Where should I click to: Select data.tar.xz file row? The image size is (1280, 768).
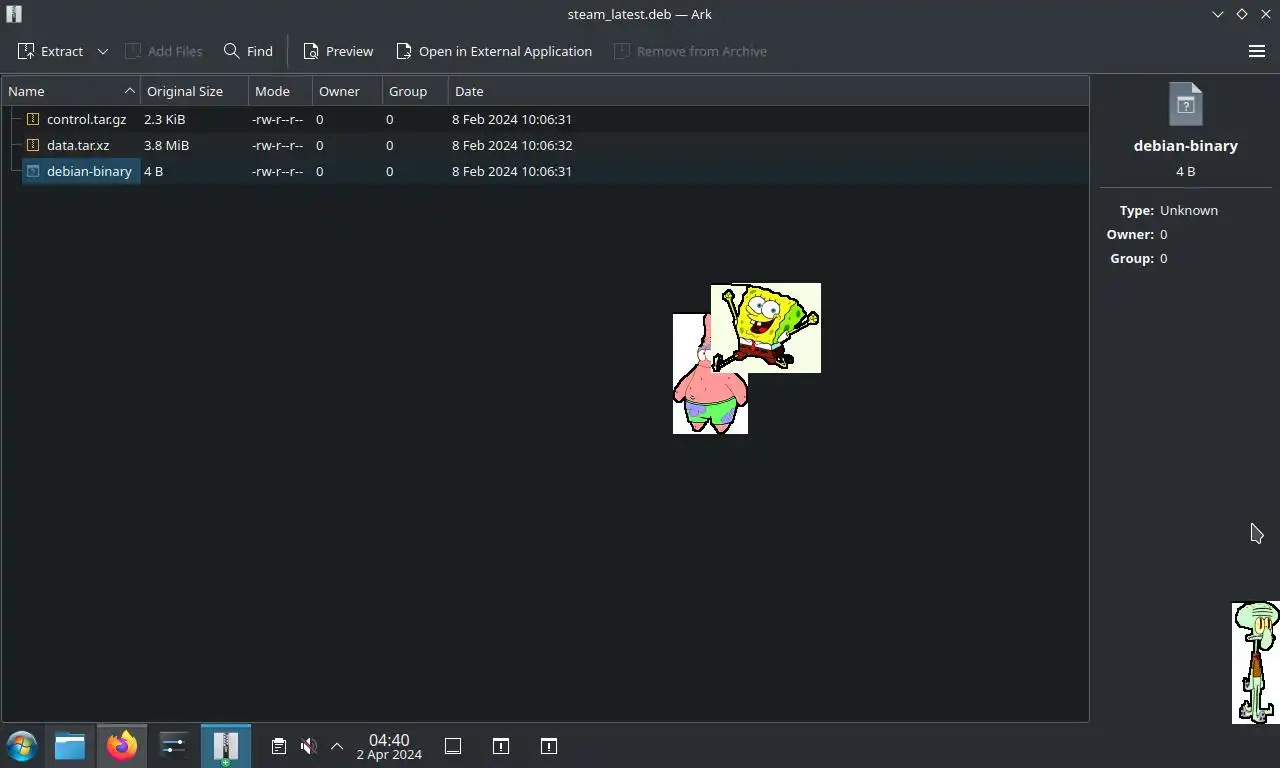point(545,145)
